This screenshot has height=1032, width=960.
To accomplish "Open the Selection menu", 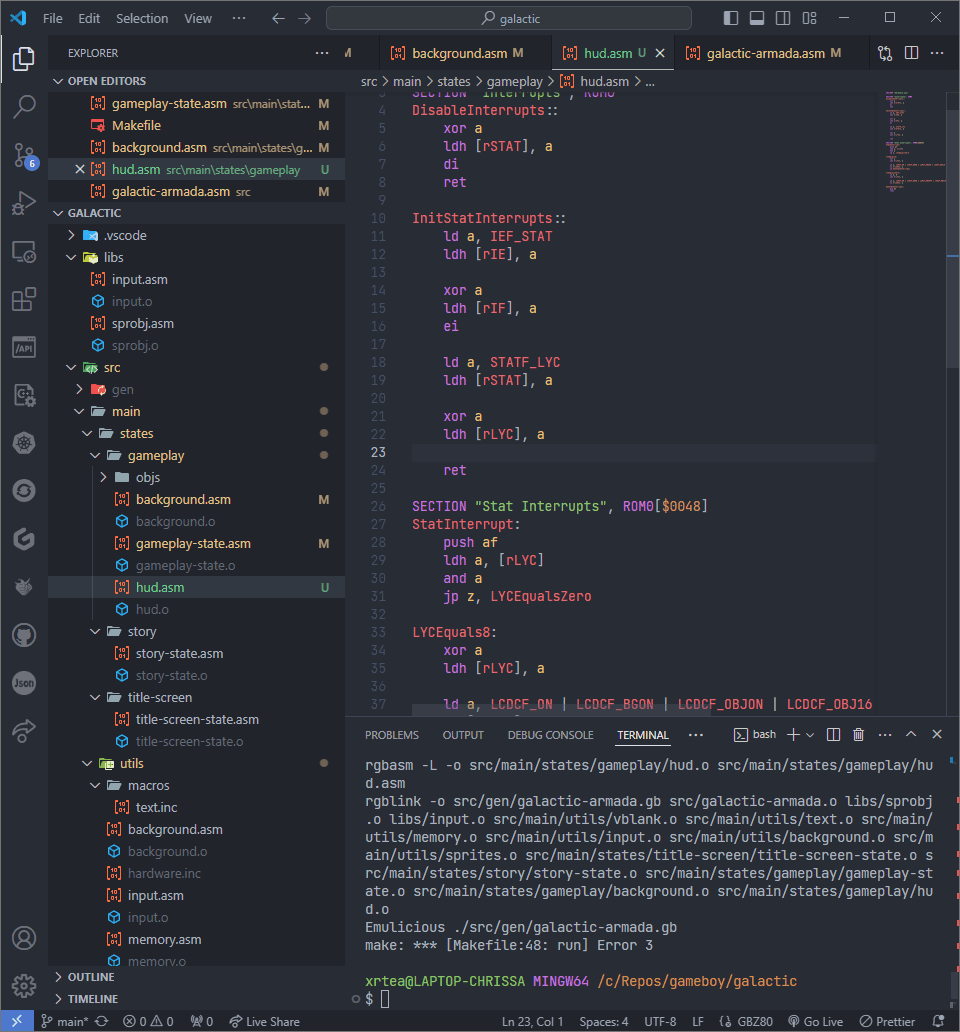I will 142,18.
